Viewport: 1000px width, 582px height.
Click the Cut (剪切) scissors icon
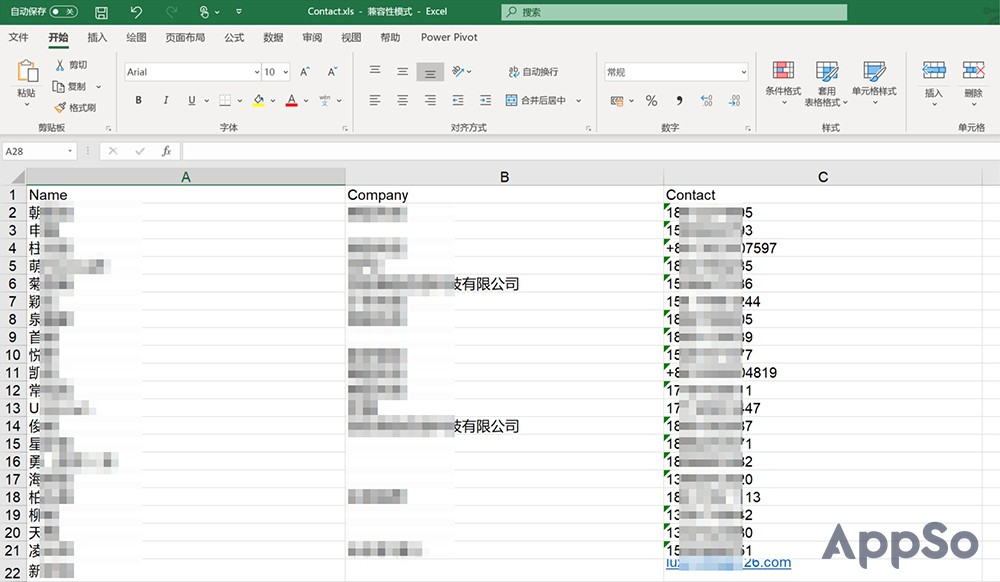click(70, 65)
